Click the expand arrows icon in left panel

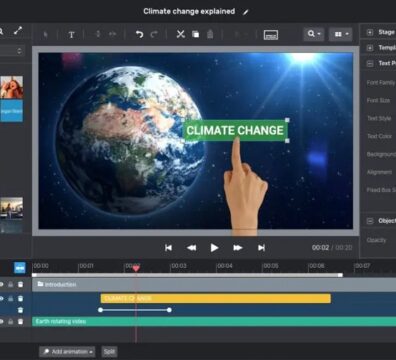[x=18, y=31]
